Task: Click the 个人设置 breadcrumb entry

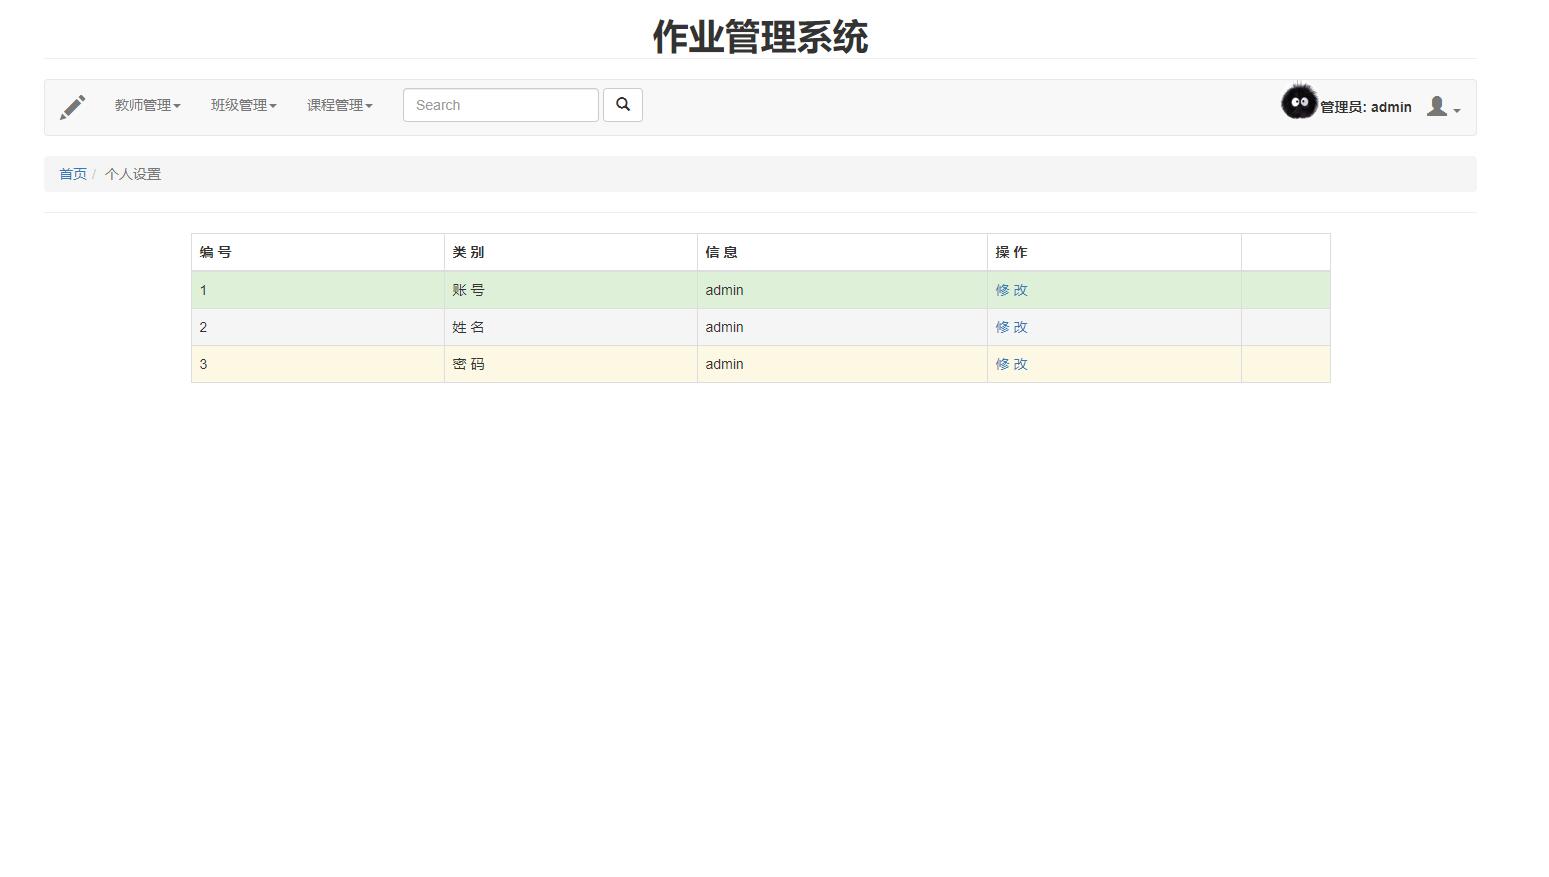Action: (133, 173)
